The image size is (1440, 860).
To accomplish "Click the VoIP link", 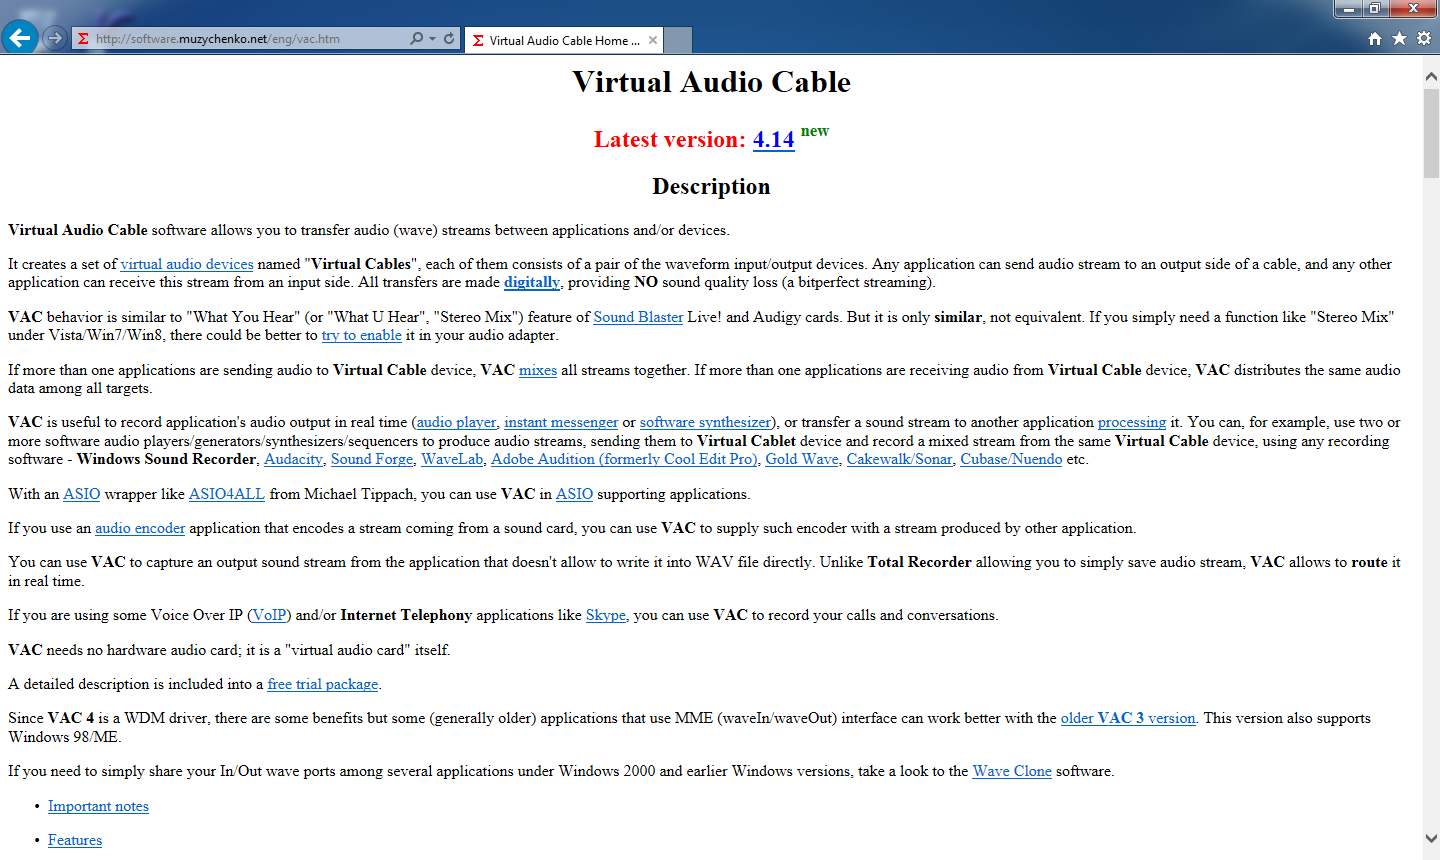I will tap(269, 615).
